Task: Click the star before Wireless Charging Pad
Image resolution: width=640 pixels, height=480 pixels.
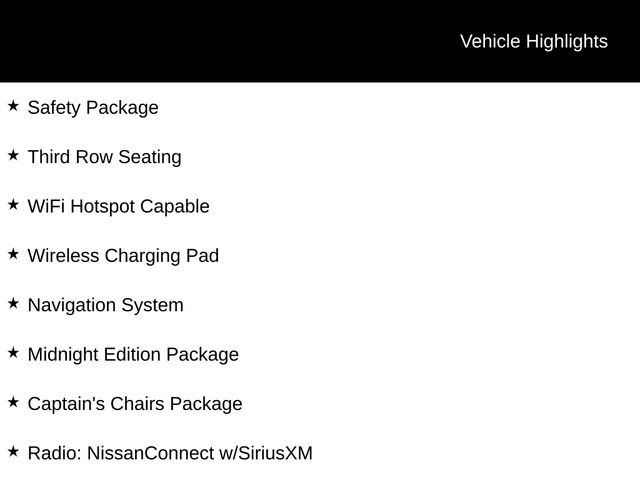Action: [12, 254]
